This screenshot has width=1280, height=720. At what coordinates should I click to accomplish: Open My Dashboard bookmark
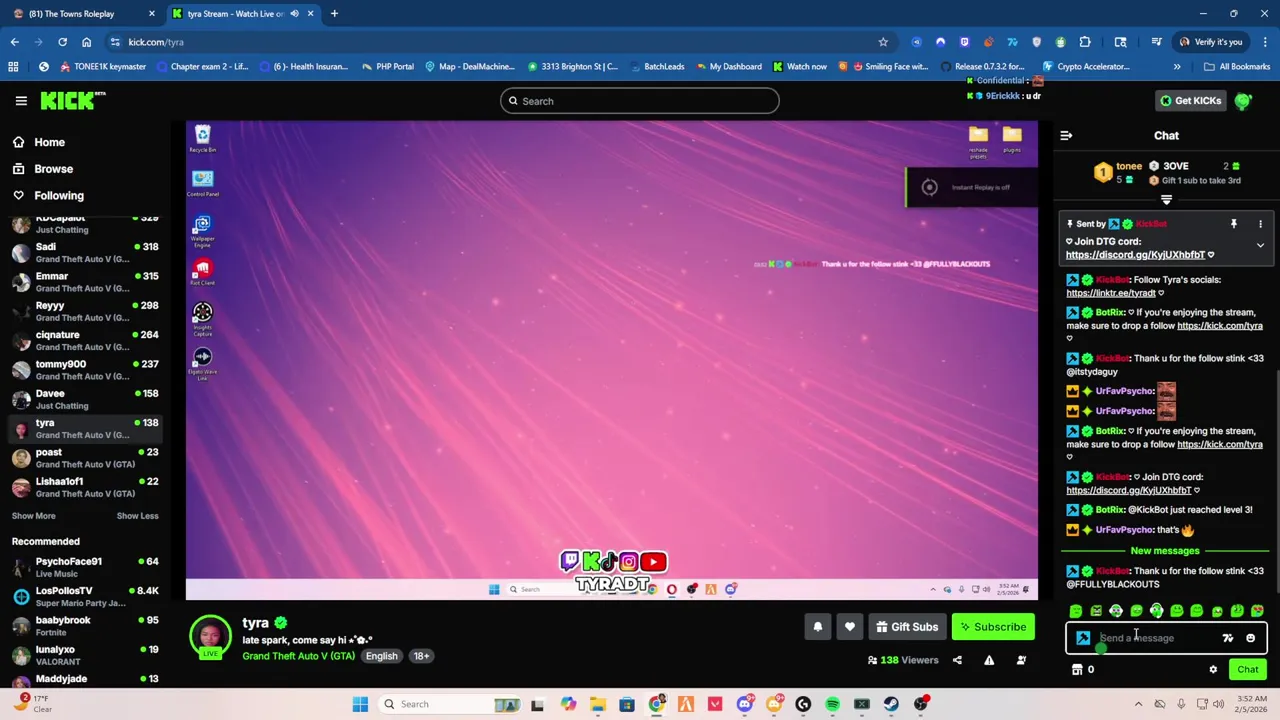(x=727, y=67)
